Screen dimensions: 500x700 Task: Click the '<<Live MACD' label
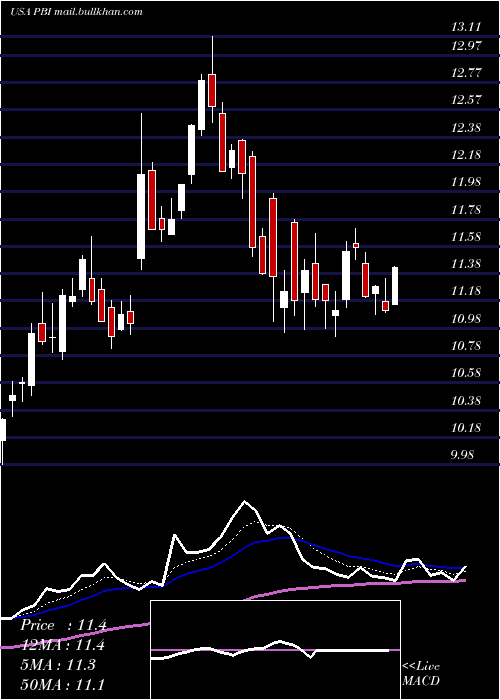[x=421, y=673]
